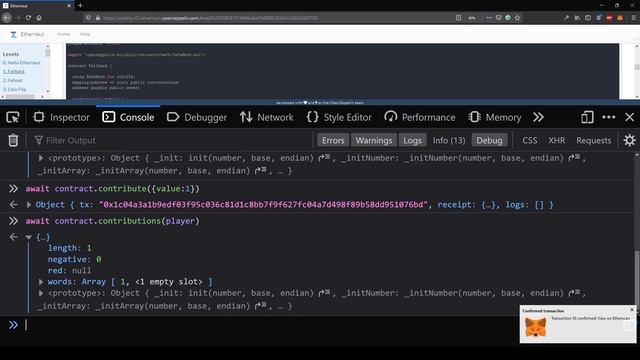640x360 pixels.
Task: Expand the top prototype Object entry
Action: point(41,158)
